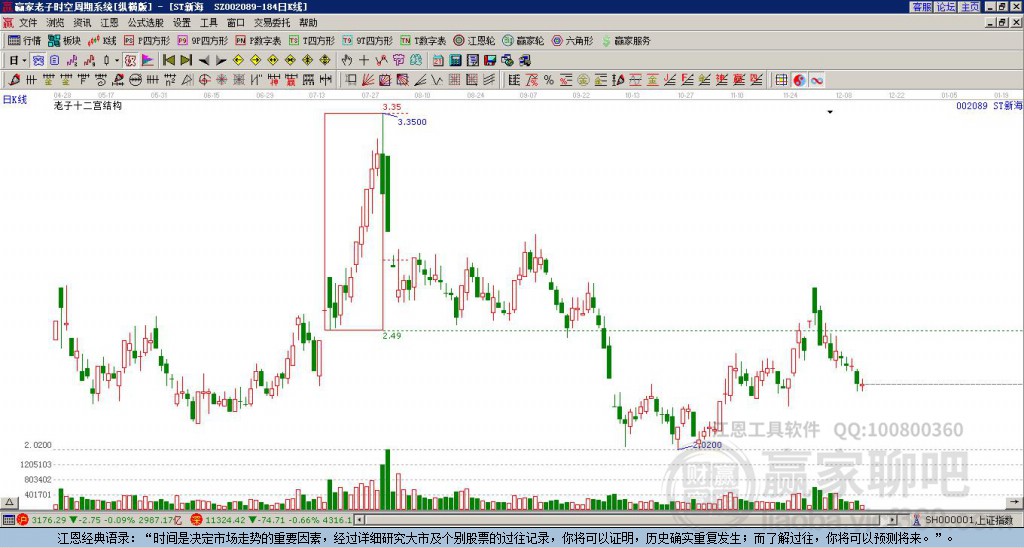Click the 3.3500 high price marker
This screenshot has width=1024, height=548.
click(412, 122)
